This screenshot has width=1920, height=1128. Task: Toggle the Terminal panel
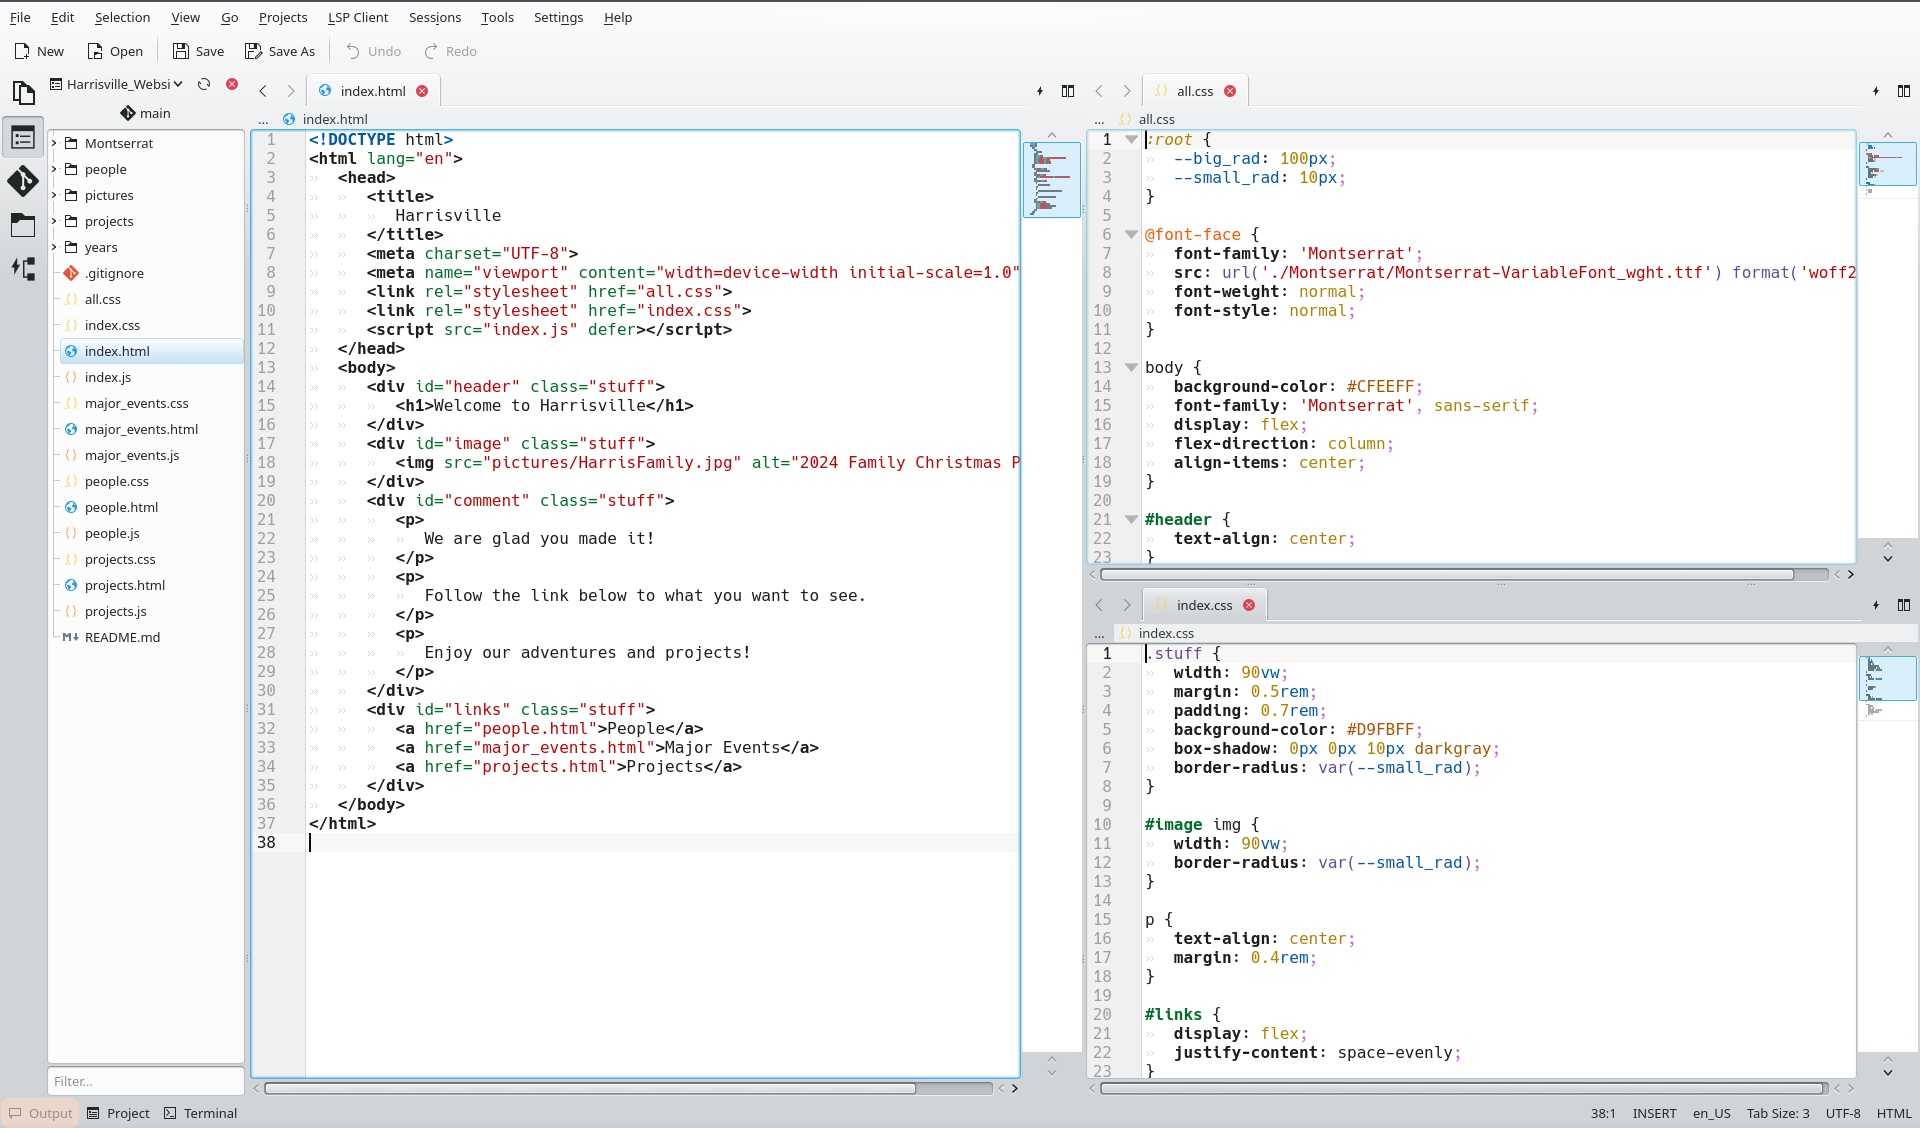point(201,1113)
